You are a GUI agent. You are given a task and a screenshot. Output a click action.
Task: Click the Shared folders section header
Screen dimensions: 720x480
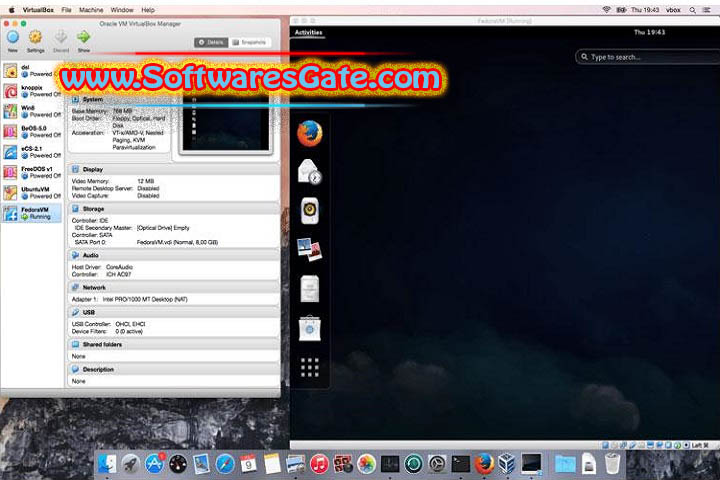(x=174, y=344)
